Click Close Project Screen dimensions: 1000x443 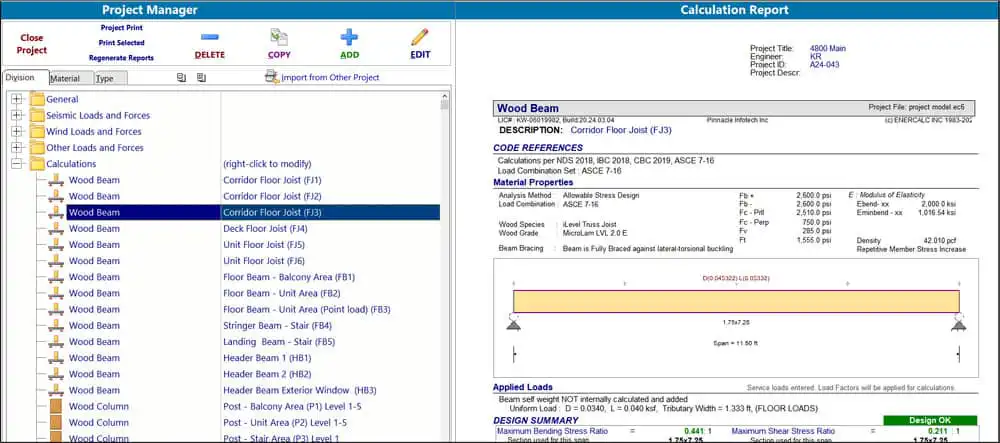[x=31, y=44]
